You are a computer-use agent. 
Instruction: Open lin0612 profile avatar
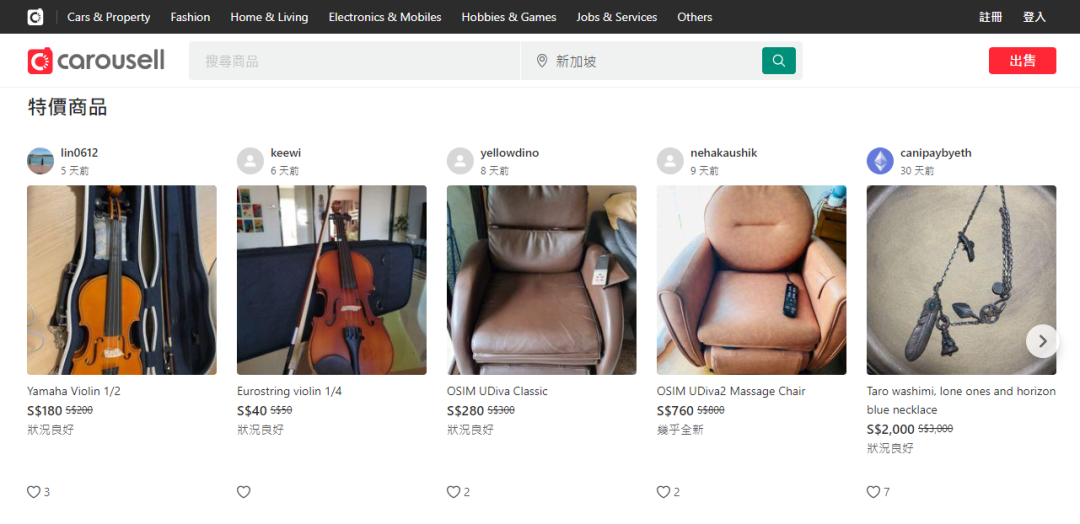point(40,161)
